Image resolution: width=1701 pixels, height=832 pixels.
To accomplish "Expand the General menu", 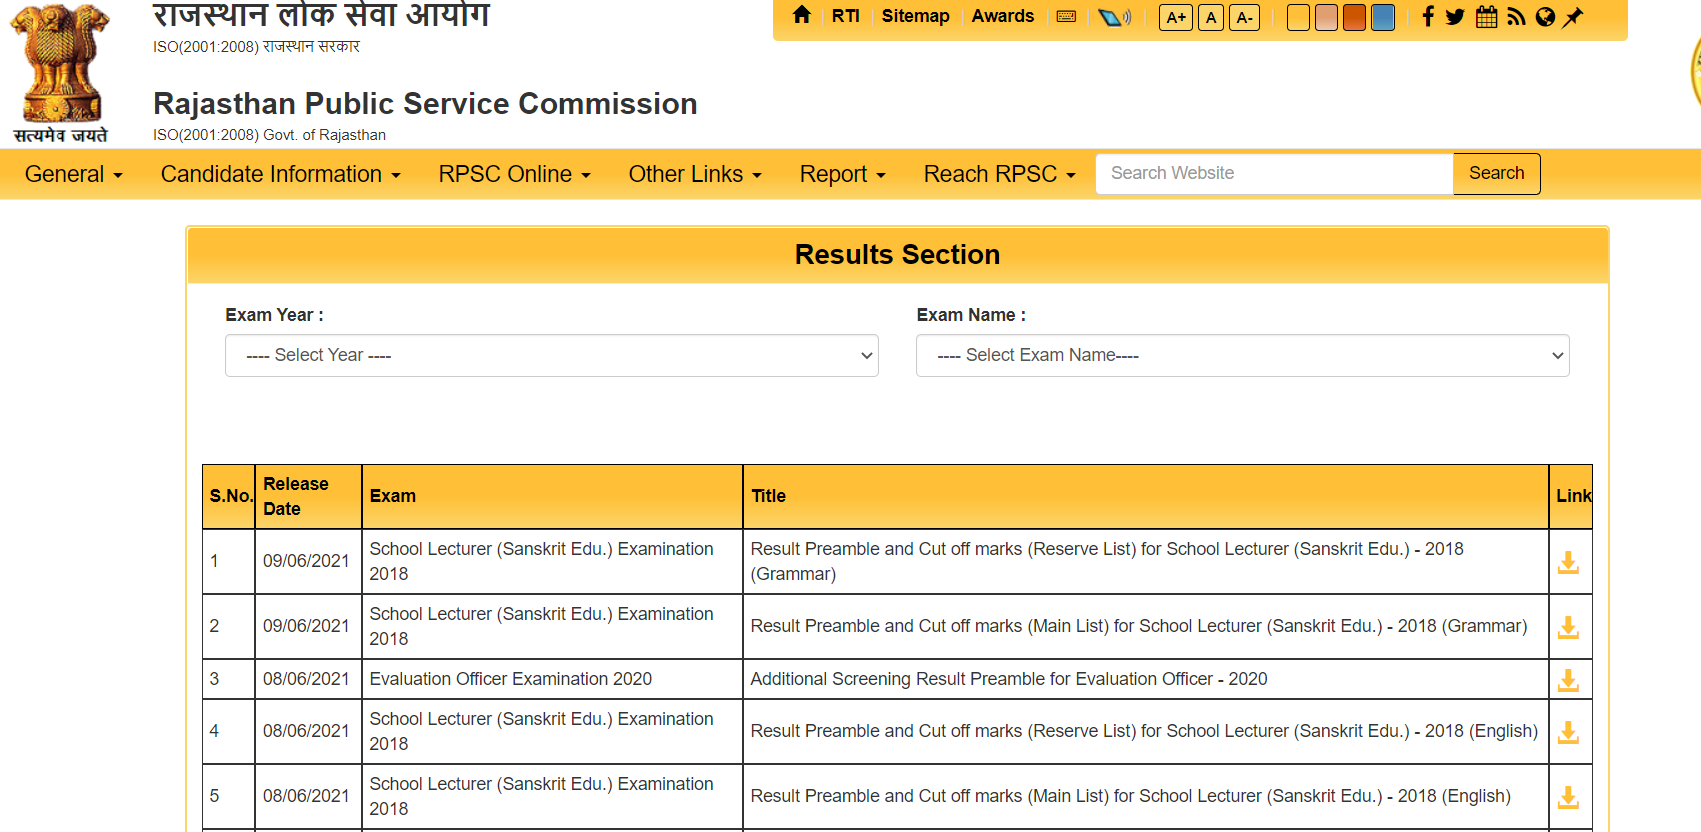I will tap(73, 174).
